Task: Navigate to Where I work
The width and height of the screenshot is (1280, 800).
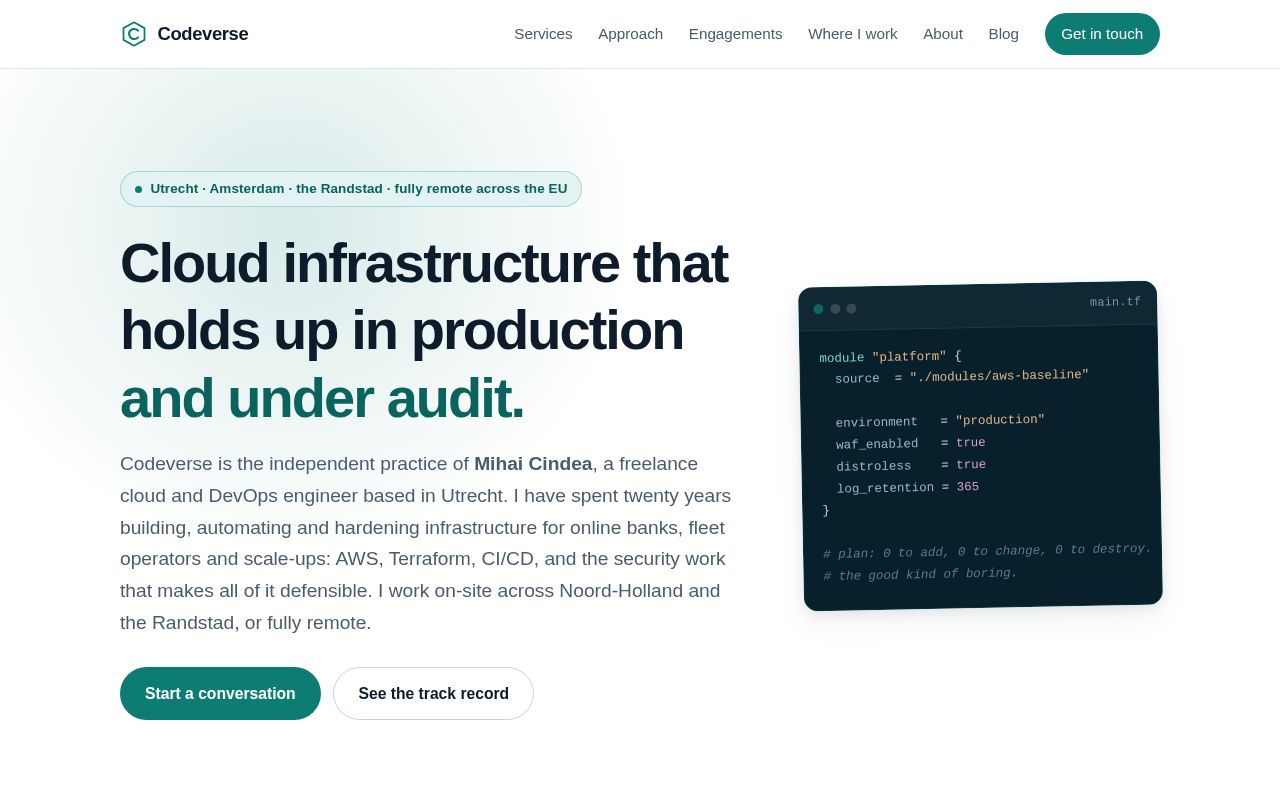Action: pyautogui.click(x=853, y=34)
